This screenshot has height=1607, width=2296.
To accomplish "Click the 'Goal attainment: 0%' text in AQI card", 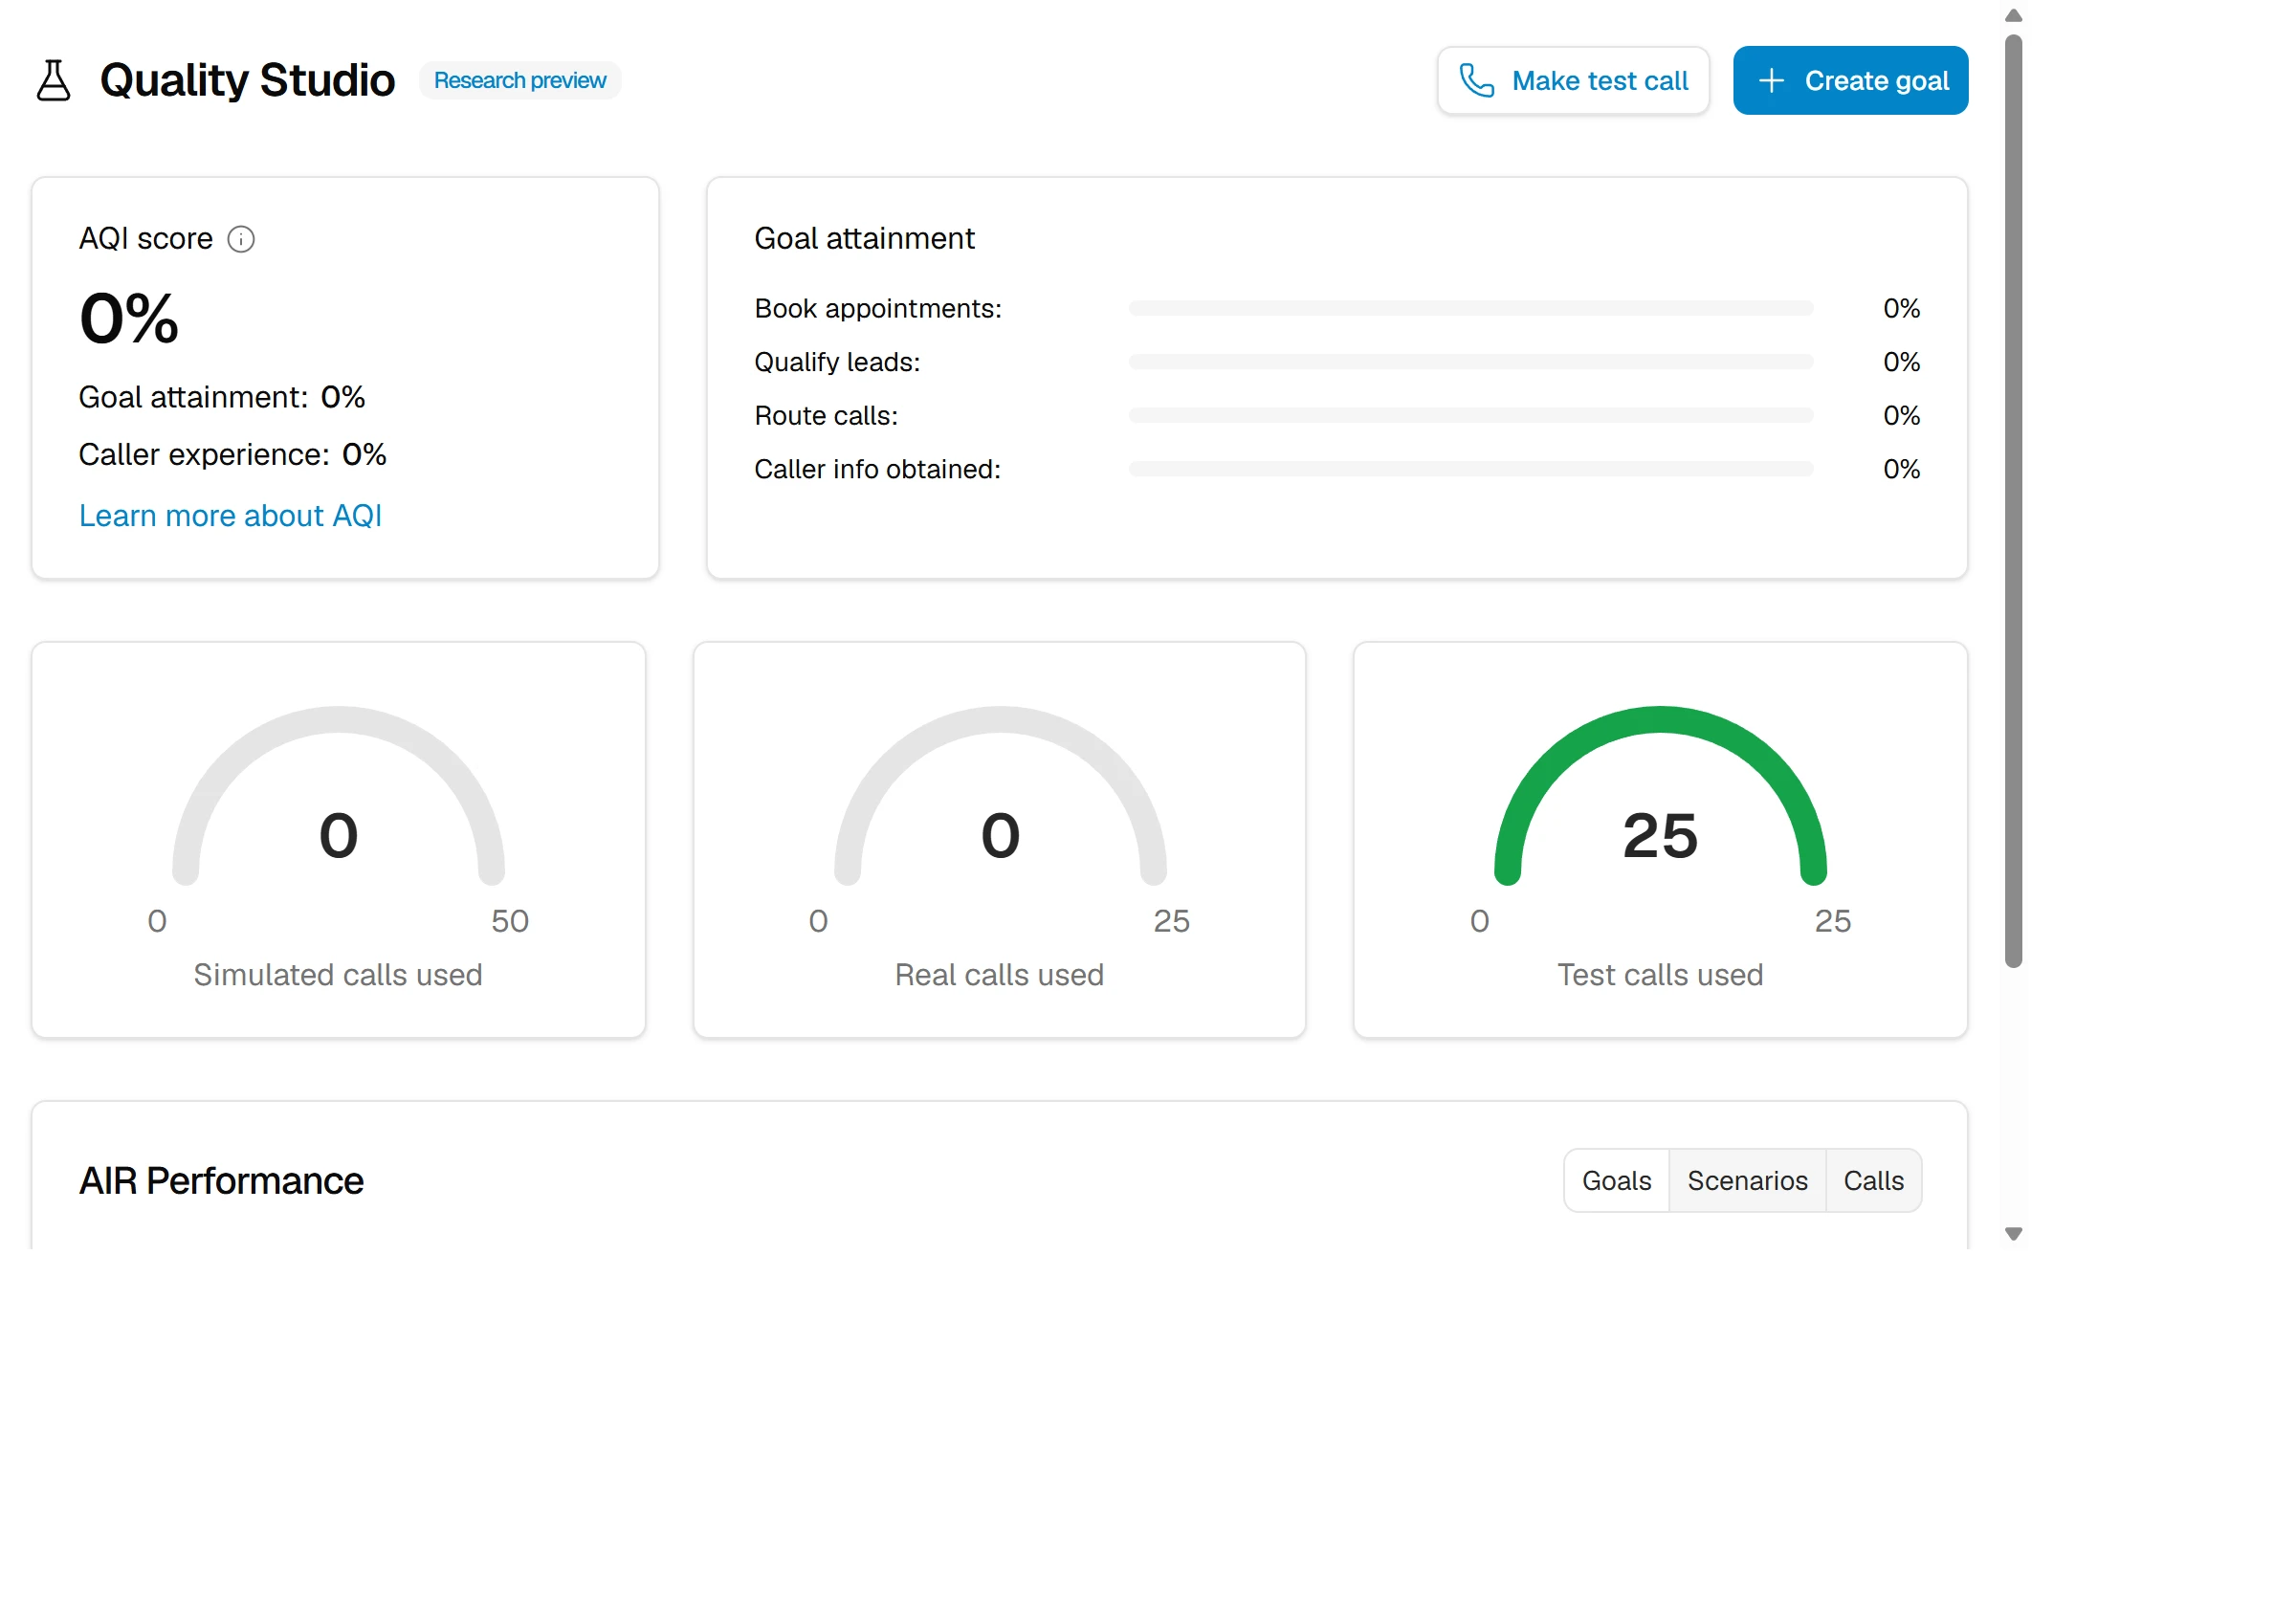I will [222, 397].
